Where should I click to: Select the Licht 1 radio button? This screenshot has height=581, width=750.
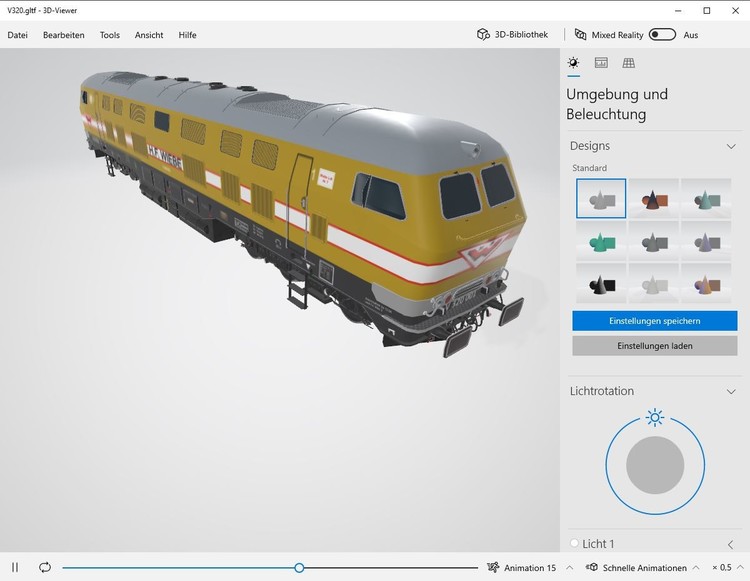tap(575, 543)
